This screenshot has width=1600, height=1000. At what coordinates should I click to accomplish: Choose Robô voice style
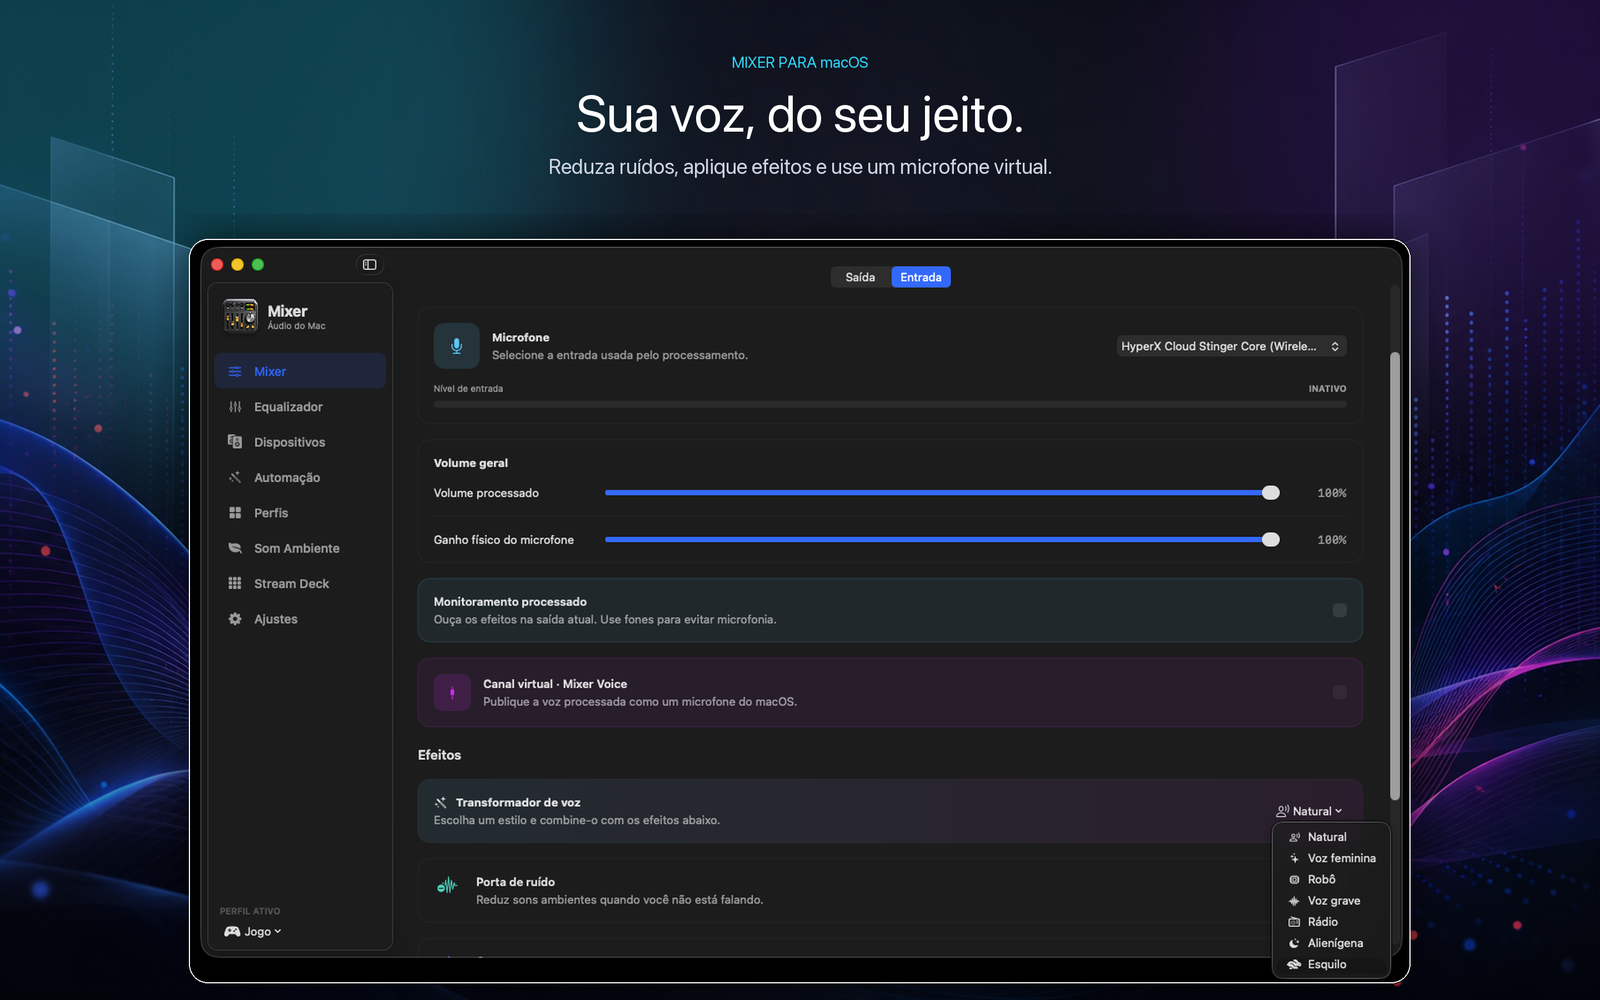[x=1331, y=880]
